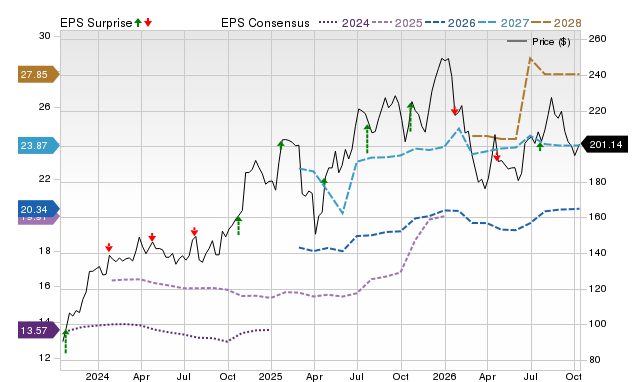Select the green surprise arrow just after 2025 began
Viewport: 640px width, 382px height.
[x=281, y=144]
